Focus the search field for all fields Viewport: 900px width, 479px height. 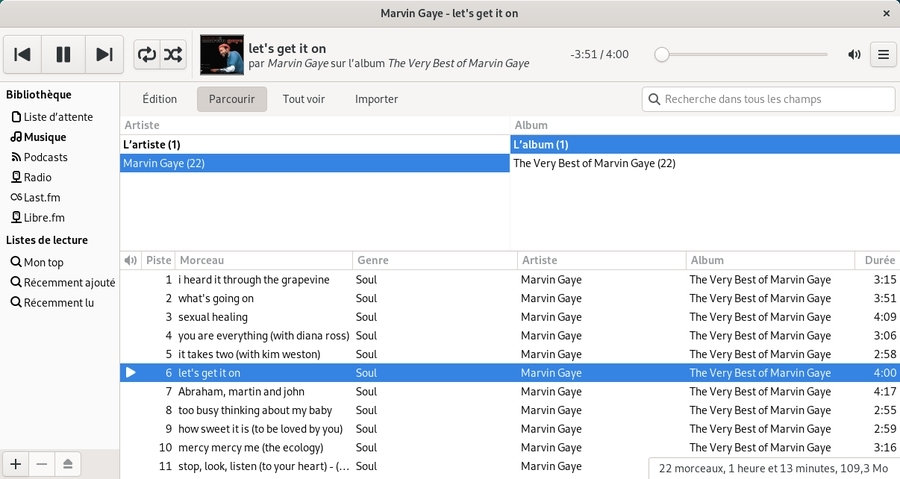click(768, 99)
